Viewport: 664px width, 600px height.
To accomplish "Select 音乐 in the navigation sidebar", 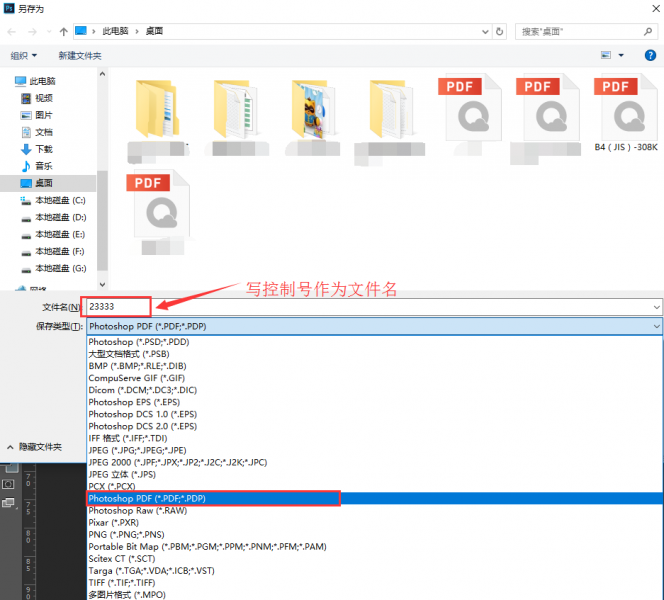I will (43, 165).
